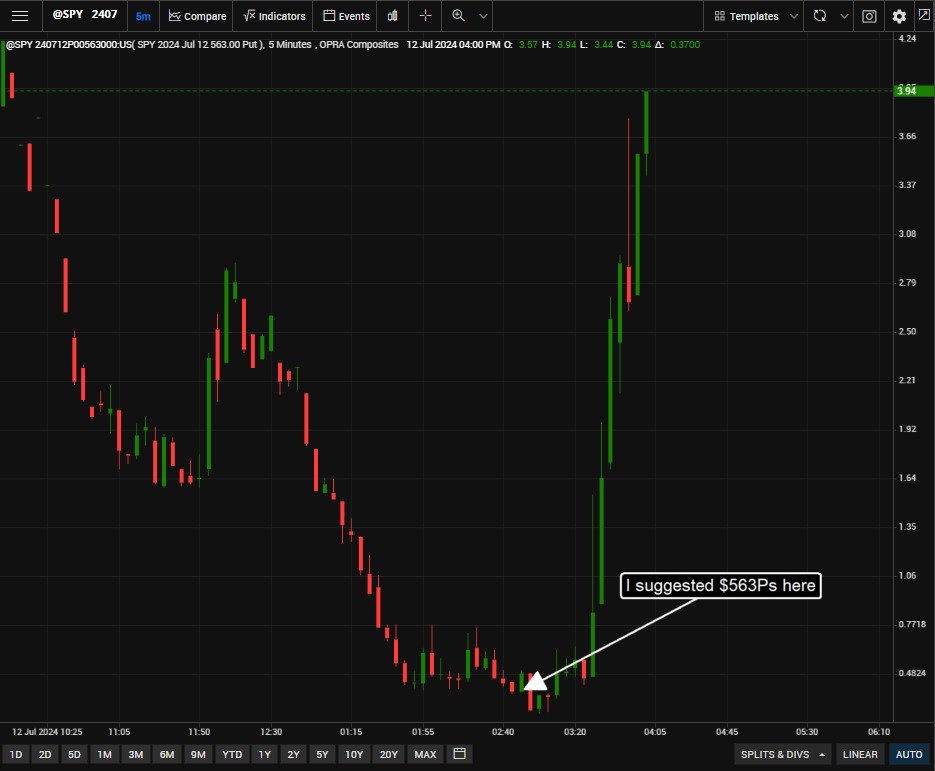Select the MAX range
This screenshot has width=935, height=771.
[x=425, y=754]
